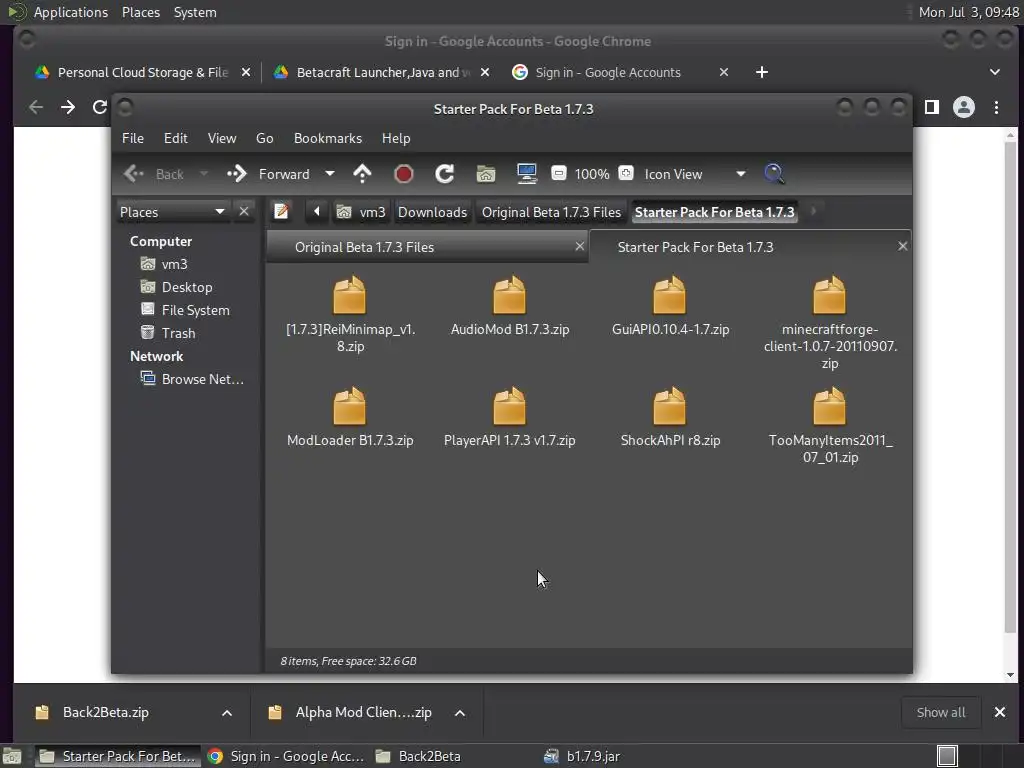Open the View menu
The height and width of the screenshot is (768, 1024).
click(x=222, y=138)
